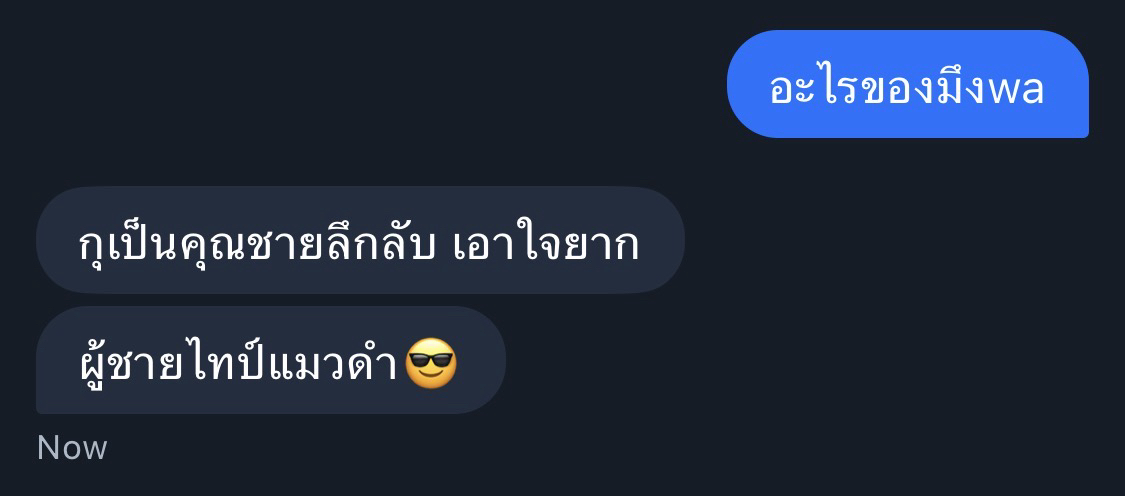Click the squared tail corner of the last gray bubble

coord(43,407)
